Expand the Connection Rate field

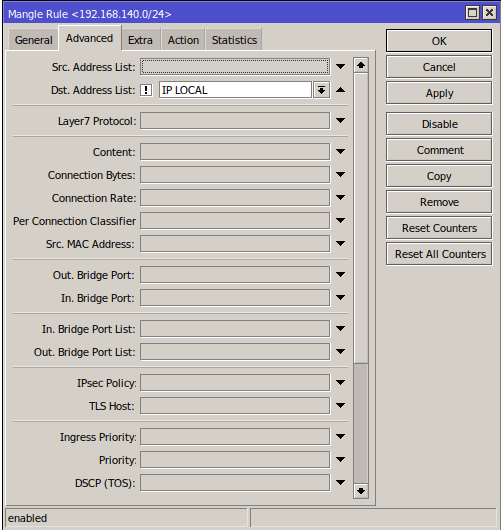coord(340,197)
